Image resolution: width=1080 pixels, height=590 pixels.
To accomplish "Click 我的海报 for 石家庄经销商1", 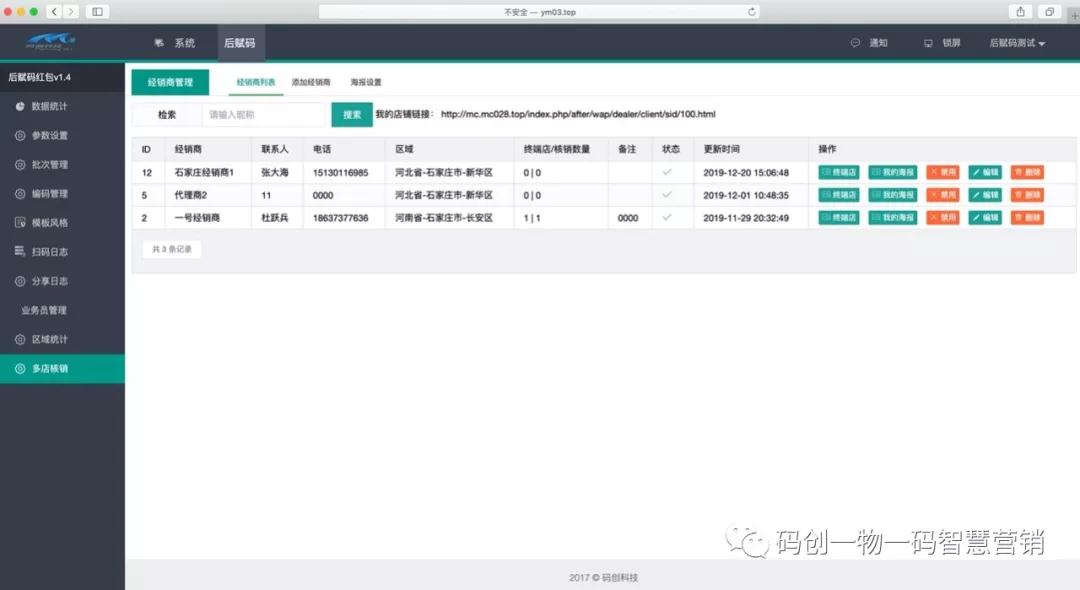I will tap(893, 172).
